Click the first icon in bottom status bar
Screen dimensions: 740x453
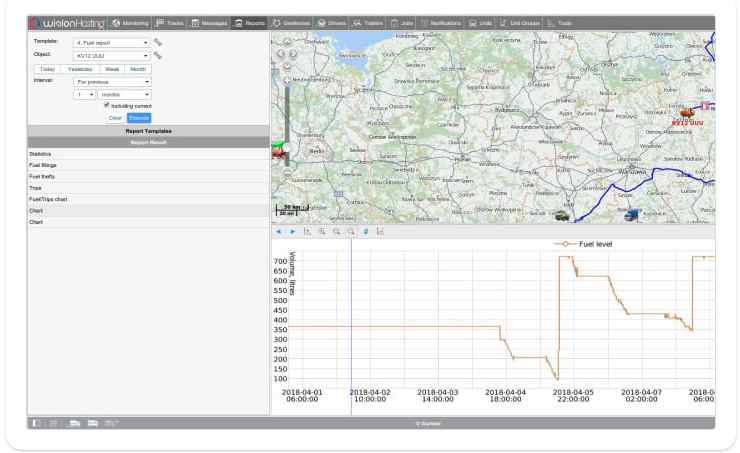pyautogui.click(x=35, y=424)
